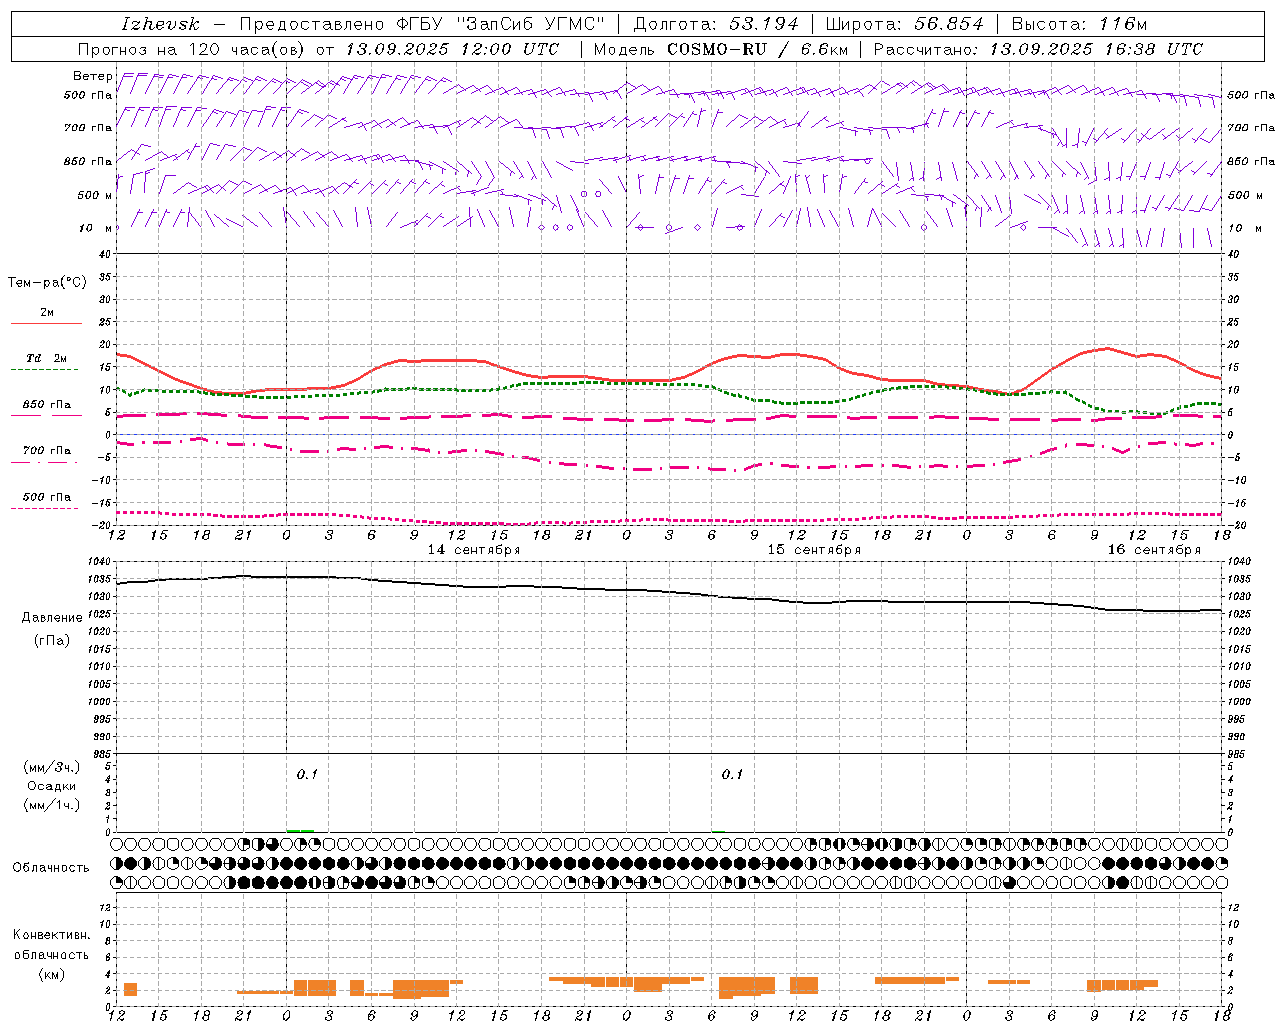Viewport: 1280px width, 1024px height.
Task: Select the 'Давление' pressure panel title
Action: 52,617
